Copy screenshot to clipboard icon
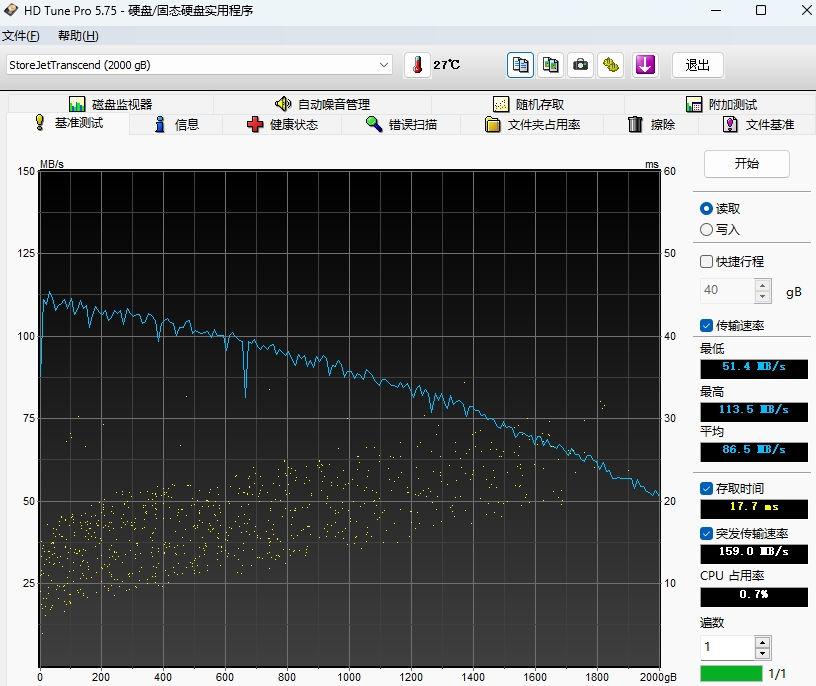Viewport: 816px width, 686px height. (551, 65)
